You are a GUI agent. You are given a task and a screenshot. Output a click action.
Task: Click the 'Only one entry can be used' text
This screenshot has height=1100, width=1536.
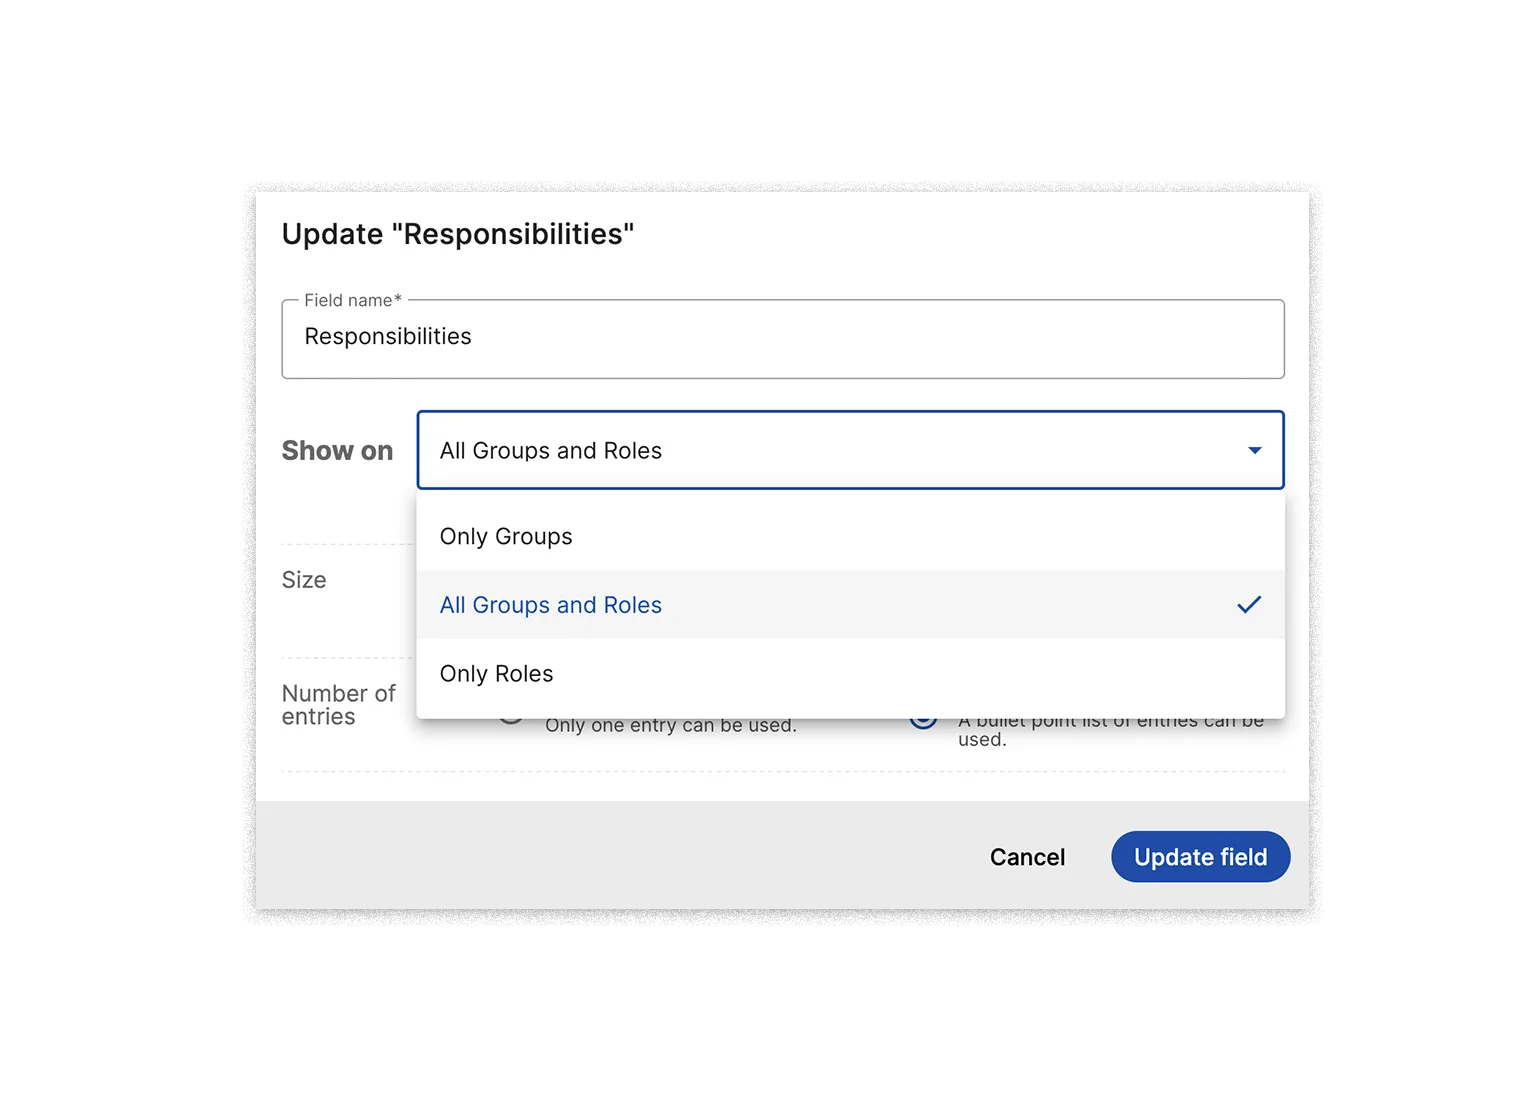[671, 727]
